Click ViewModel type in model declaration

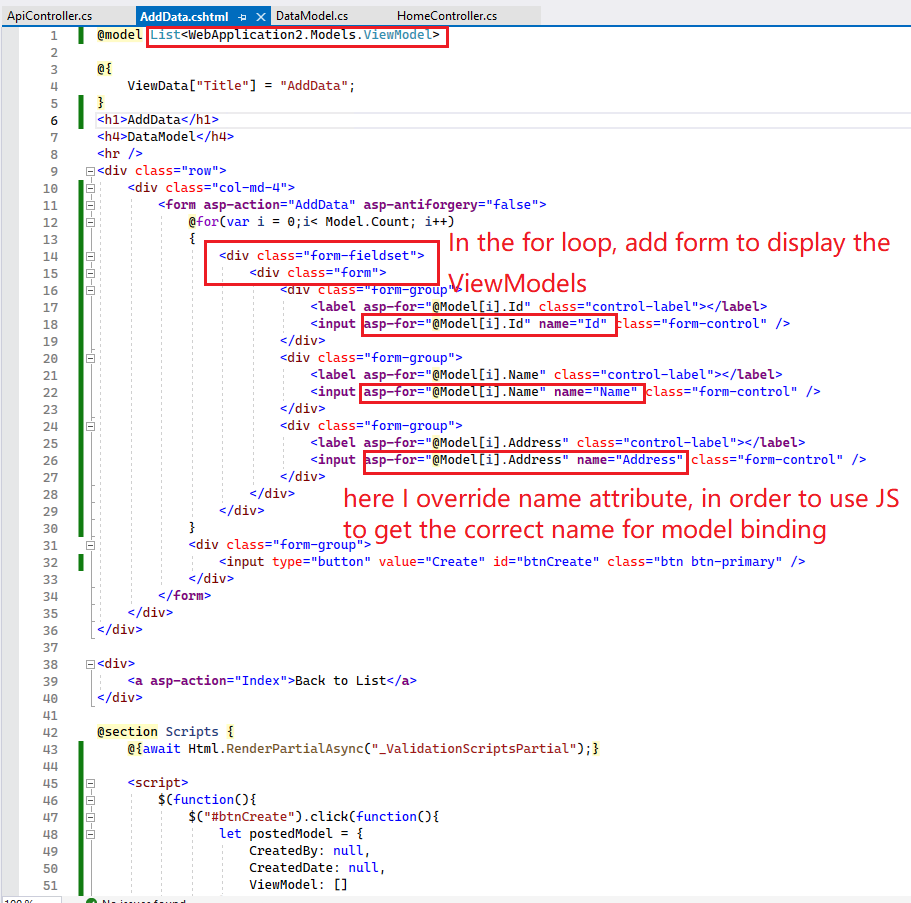click(397, 35)
